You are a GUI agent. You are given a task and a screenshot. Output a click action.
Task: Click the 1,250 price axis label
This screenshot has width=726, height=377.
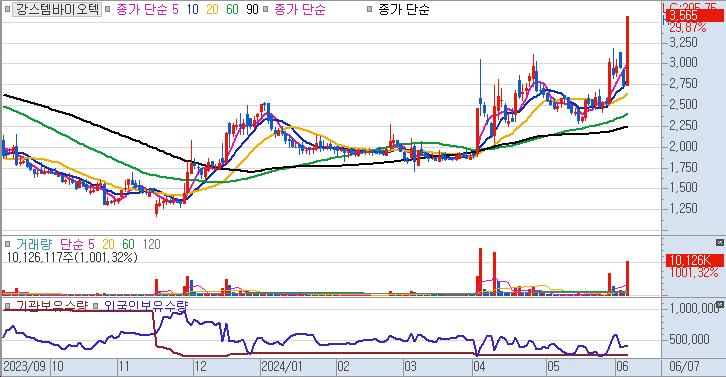click(x=683, y=208)
